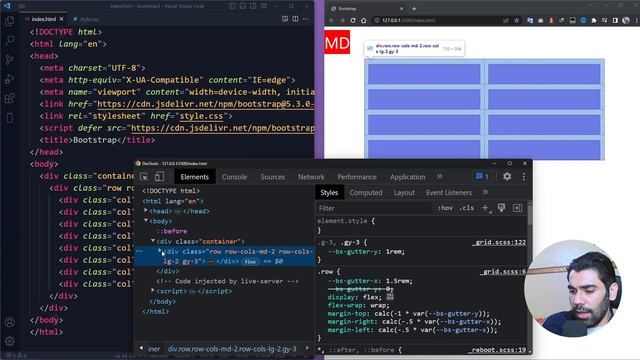Open DevTools settings gear

click(507, 177)
